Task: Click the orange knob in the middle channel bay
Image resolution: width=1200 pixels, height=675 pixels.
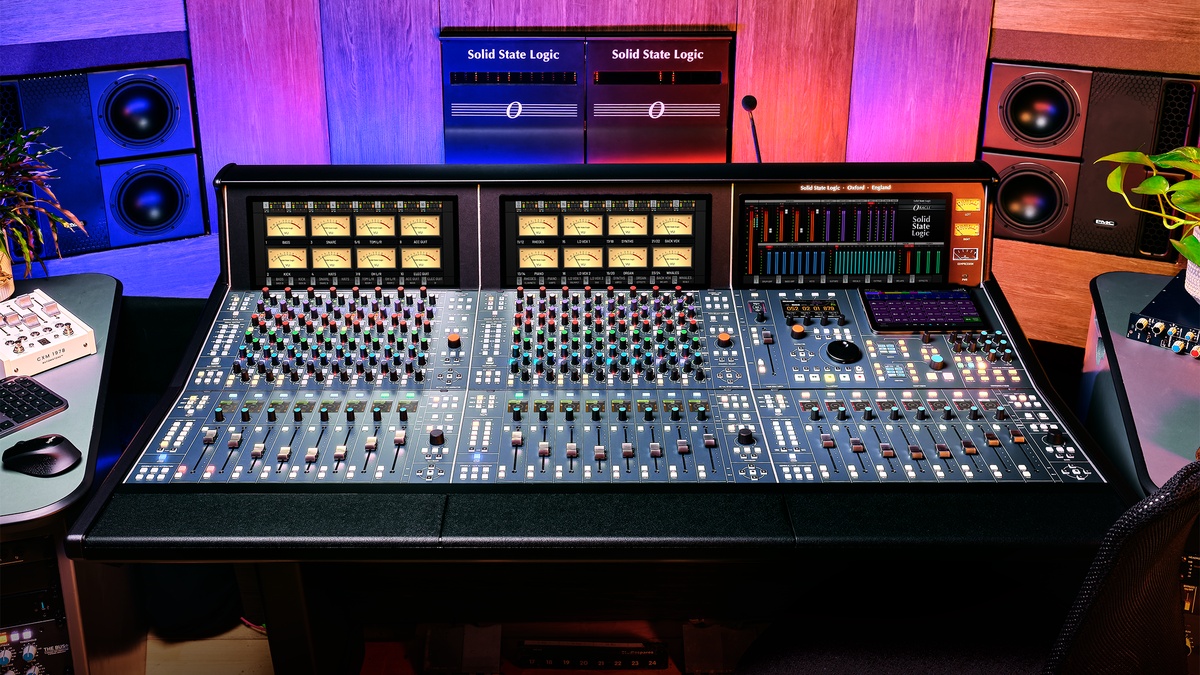Action: (724, 340)
